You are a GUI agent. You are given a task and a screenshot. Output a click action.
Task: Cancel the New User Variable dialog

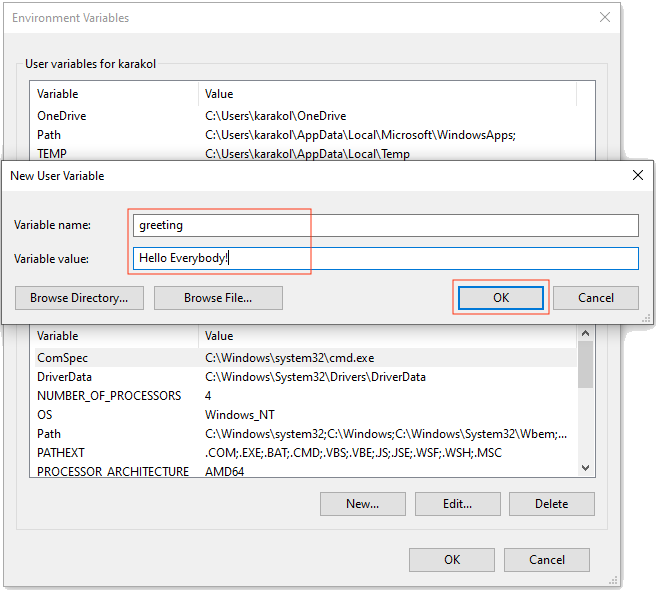click(x=596, y=298)
